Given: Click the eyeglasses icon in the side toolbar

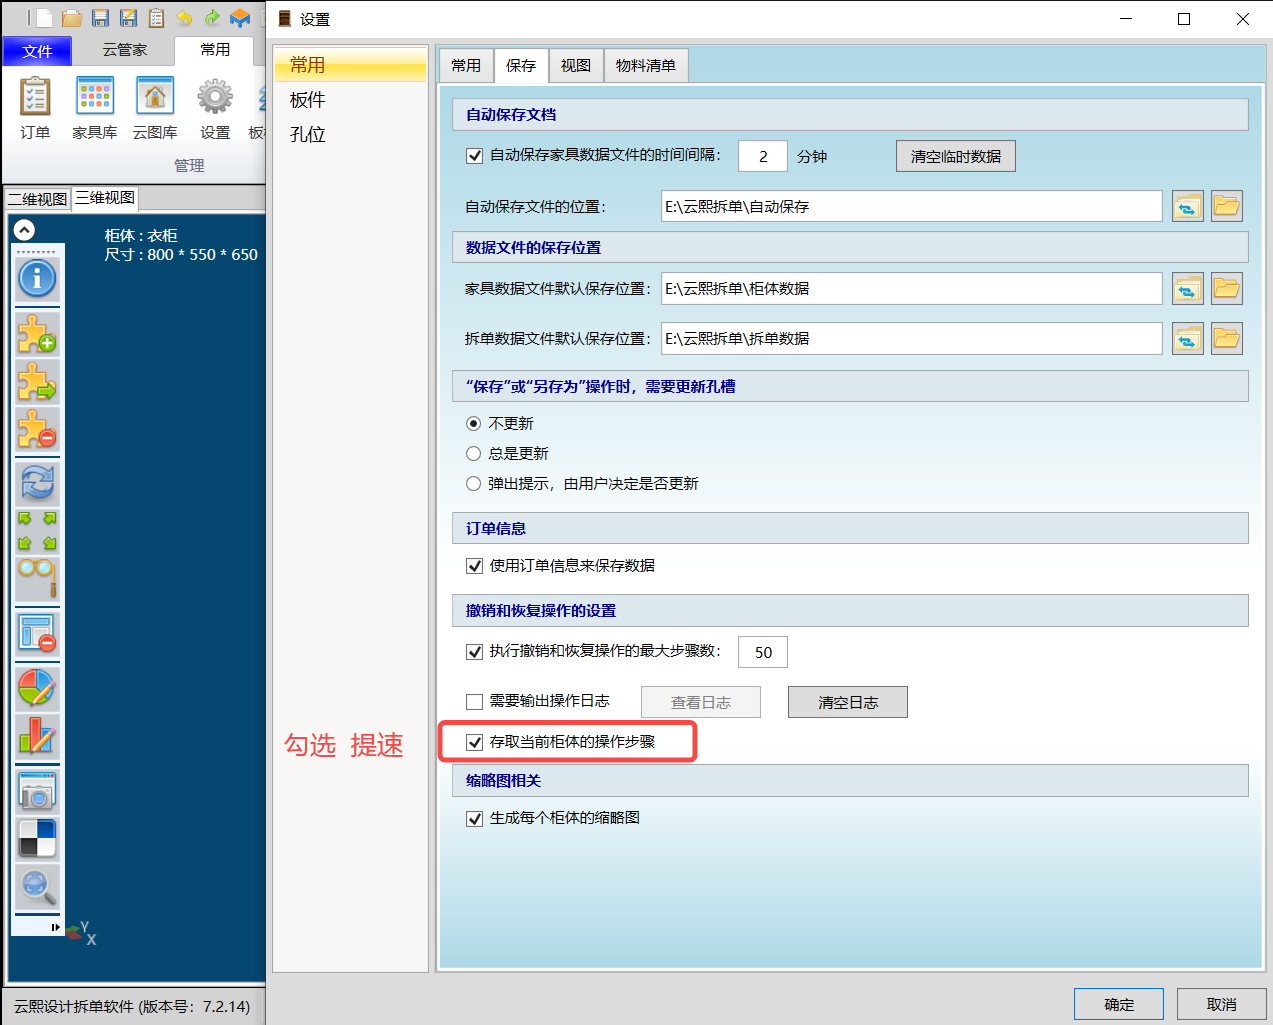Looking at the screenshot, I should click(37, 578).
